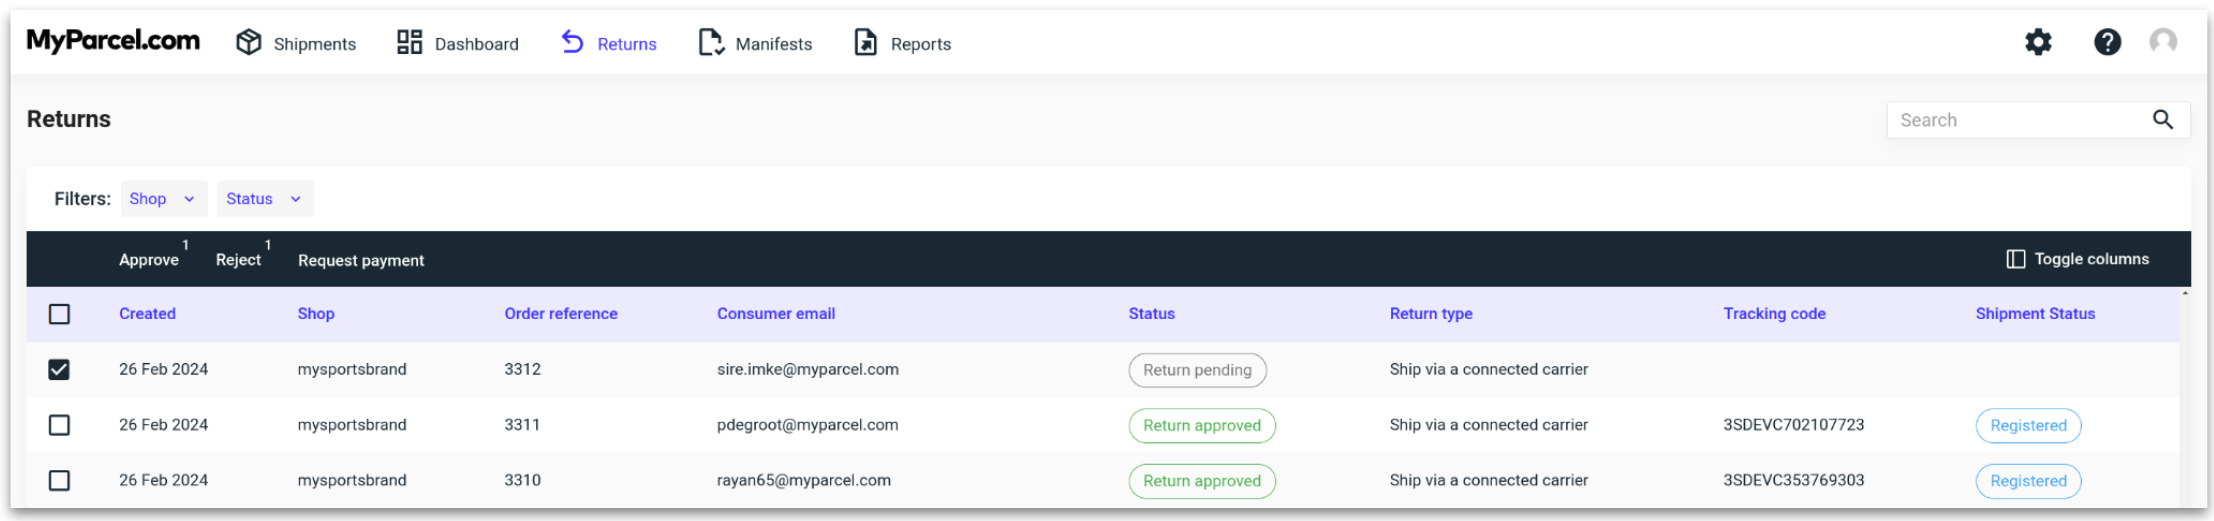Open settings via gear icon
The image size is (2214, 521).
coord(2038,42)
